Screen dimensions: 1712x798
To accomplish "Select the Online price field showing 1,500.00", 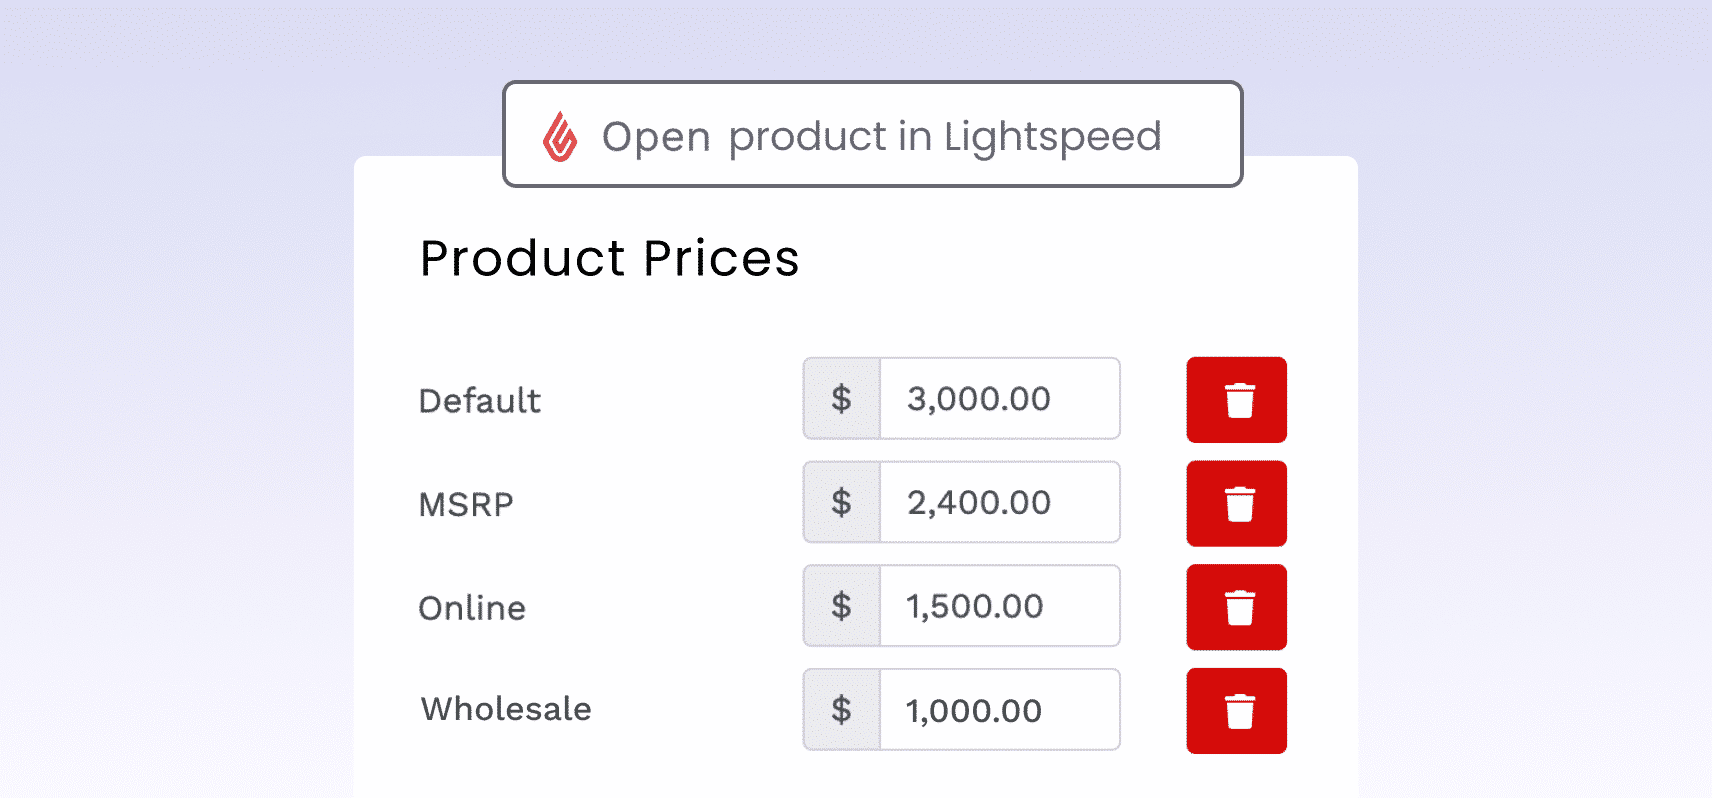I will pos(1000,606).
